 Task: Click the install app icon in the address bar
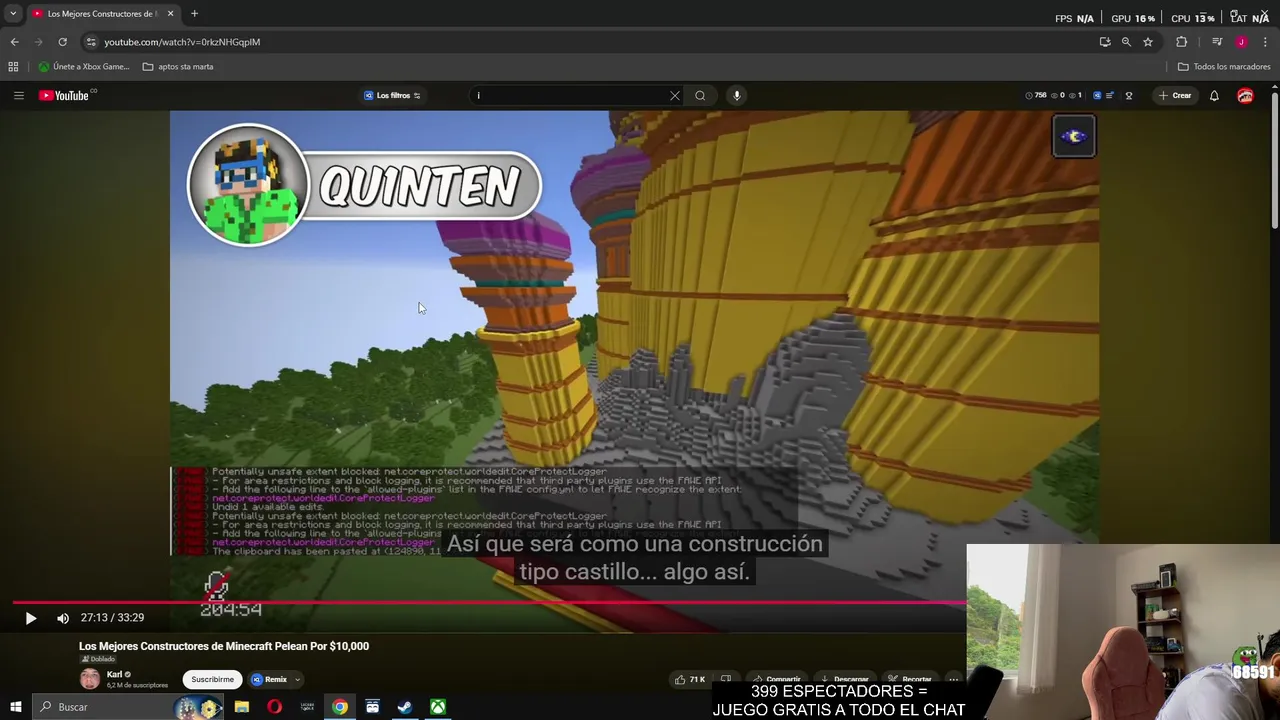pos(1104,42)
